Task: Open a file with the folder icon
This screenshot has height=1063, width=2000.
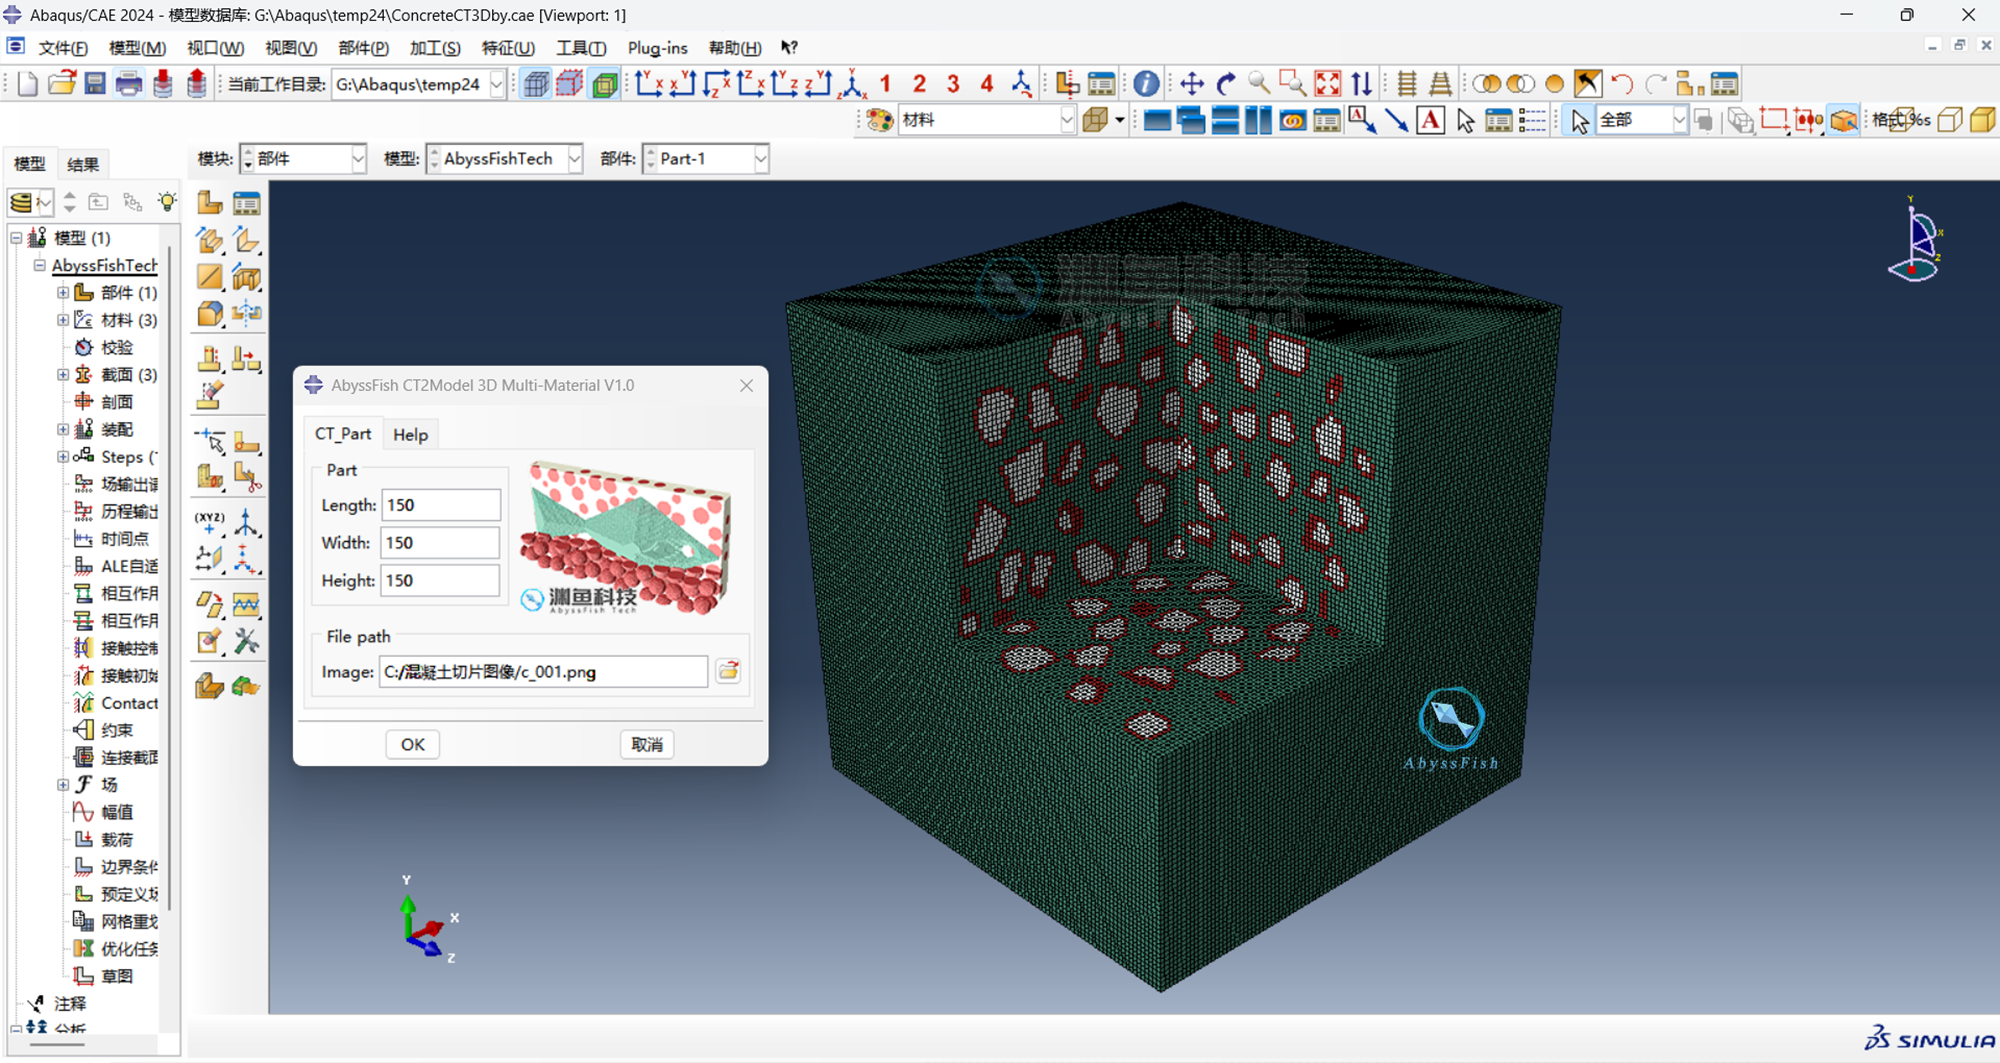Action: (62, 84)
